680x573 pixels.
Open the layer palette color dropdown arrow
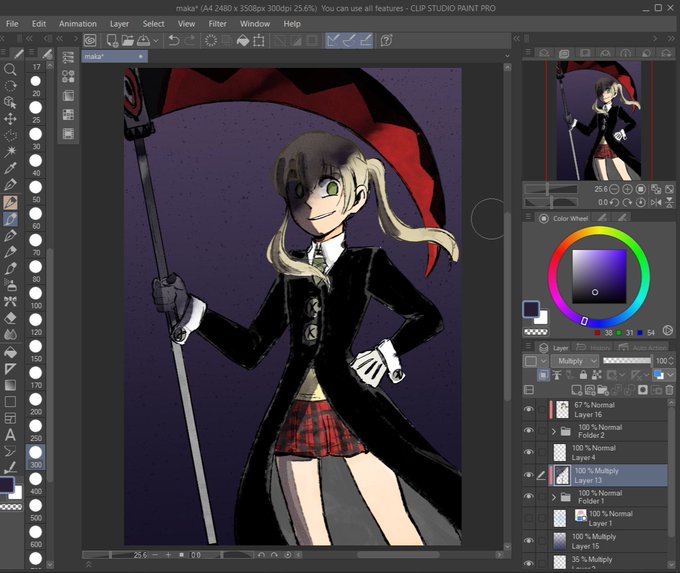tap(544, 361)
